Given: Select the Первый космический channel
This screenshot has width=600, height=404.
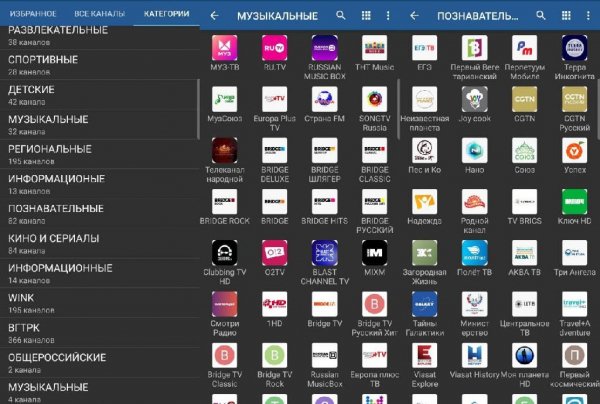Looking at the screenshot, I should pos(574,355).
